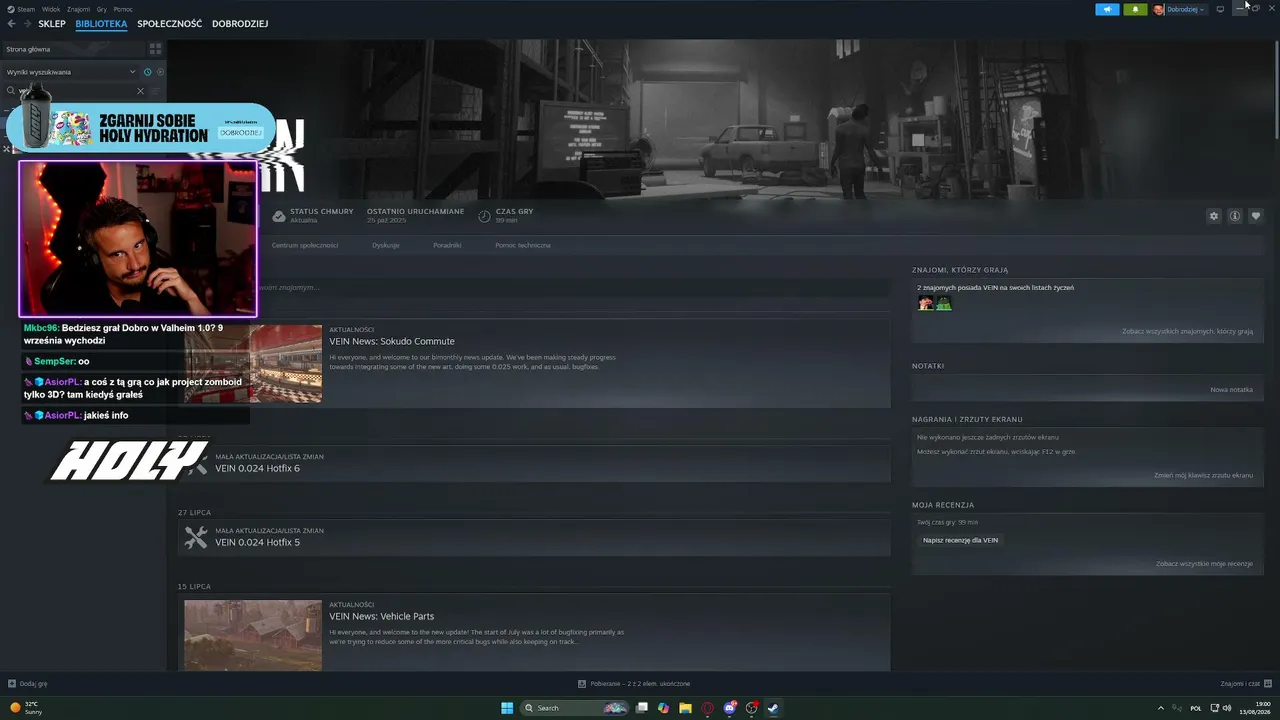Open advanced search filter options
Viewport: 1280px width, 720px height.
(155, 91)
